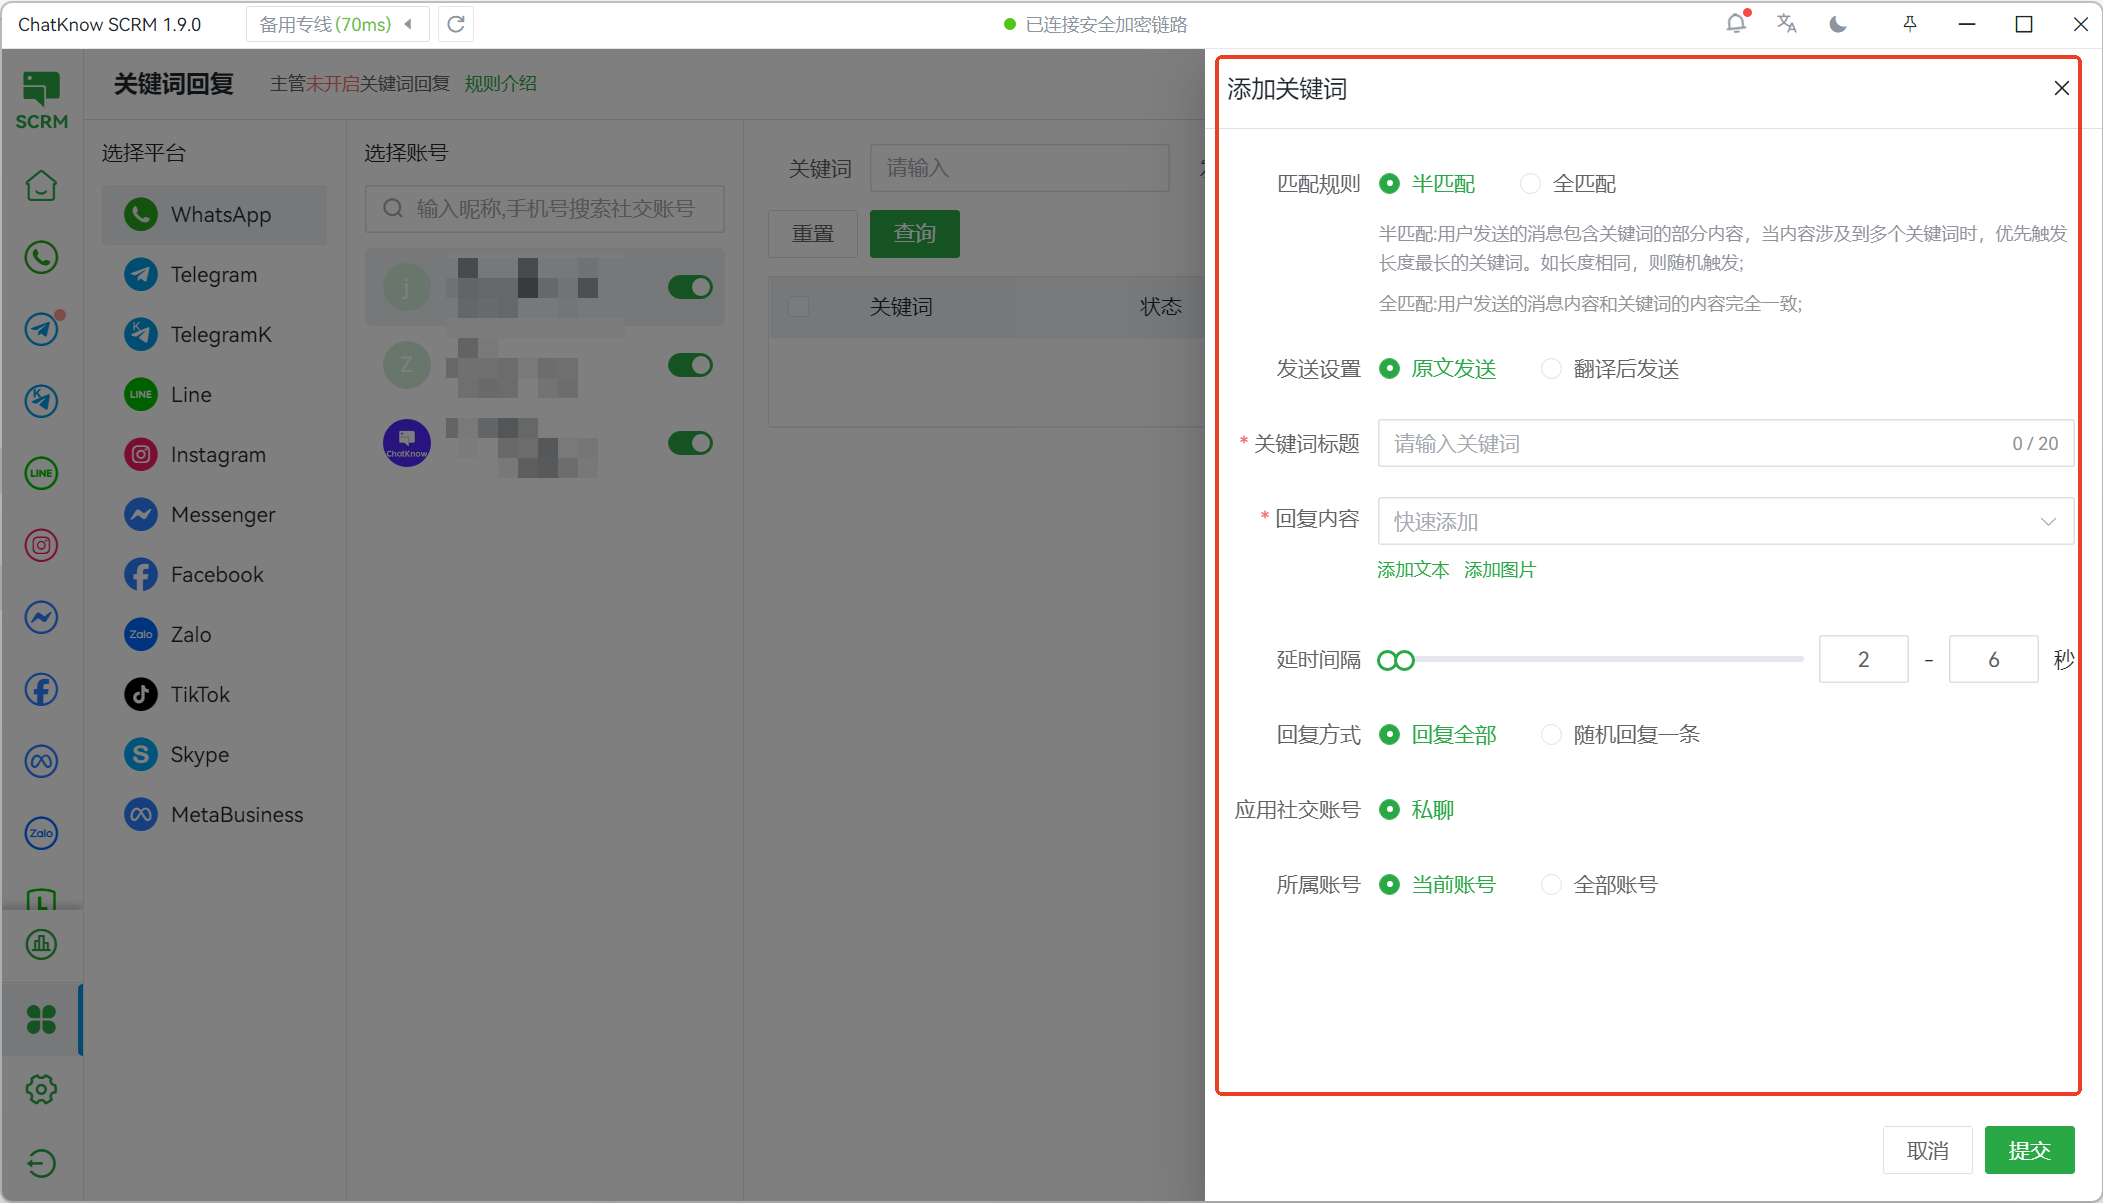Click the delay interval slider handle
This screenshot has height=1203, width=2103.
pyautogui.click(x=1396, y=660)
